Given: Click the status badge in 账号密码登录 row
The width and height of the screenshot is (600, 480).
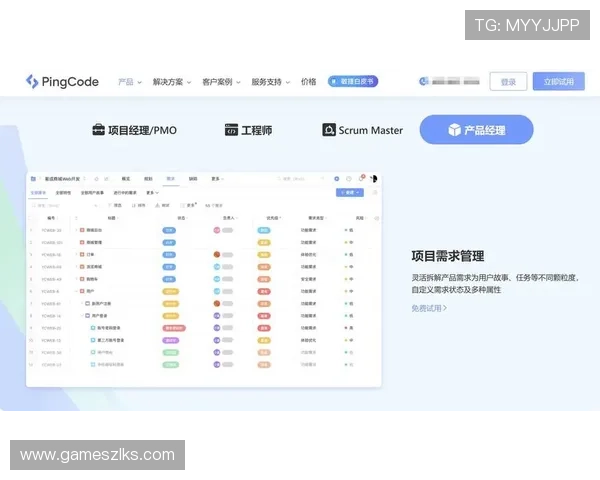Looking at the screenshot, I should point(174,328).
